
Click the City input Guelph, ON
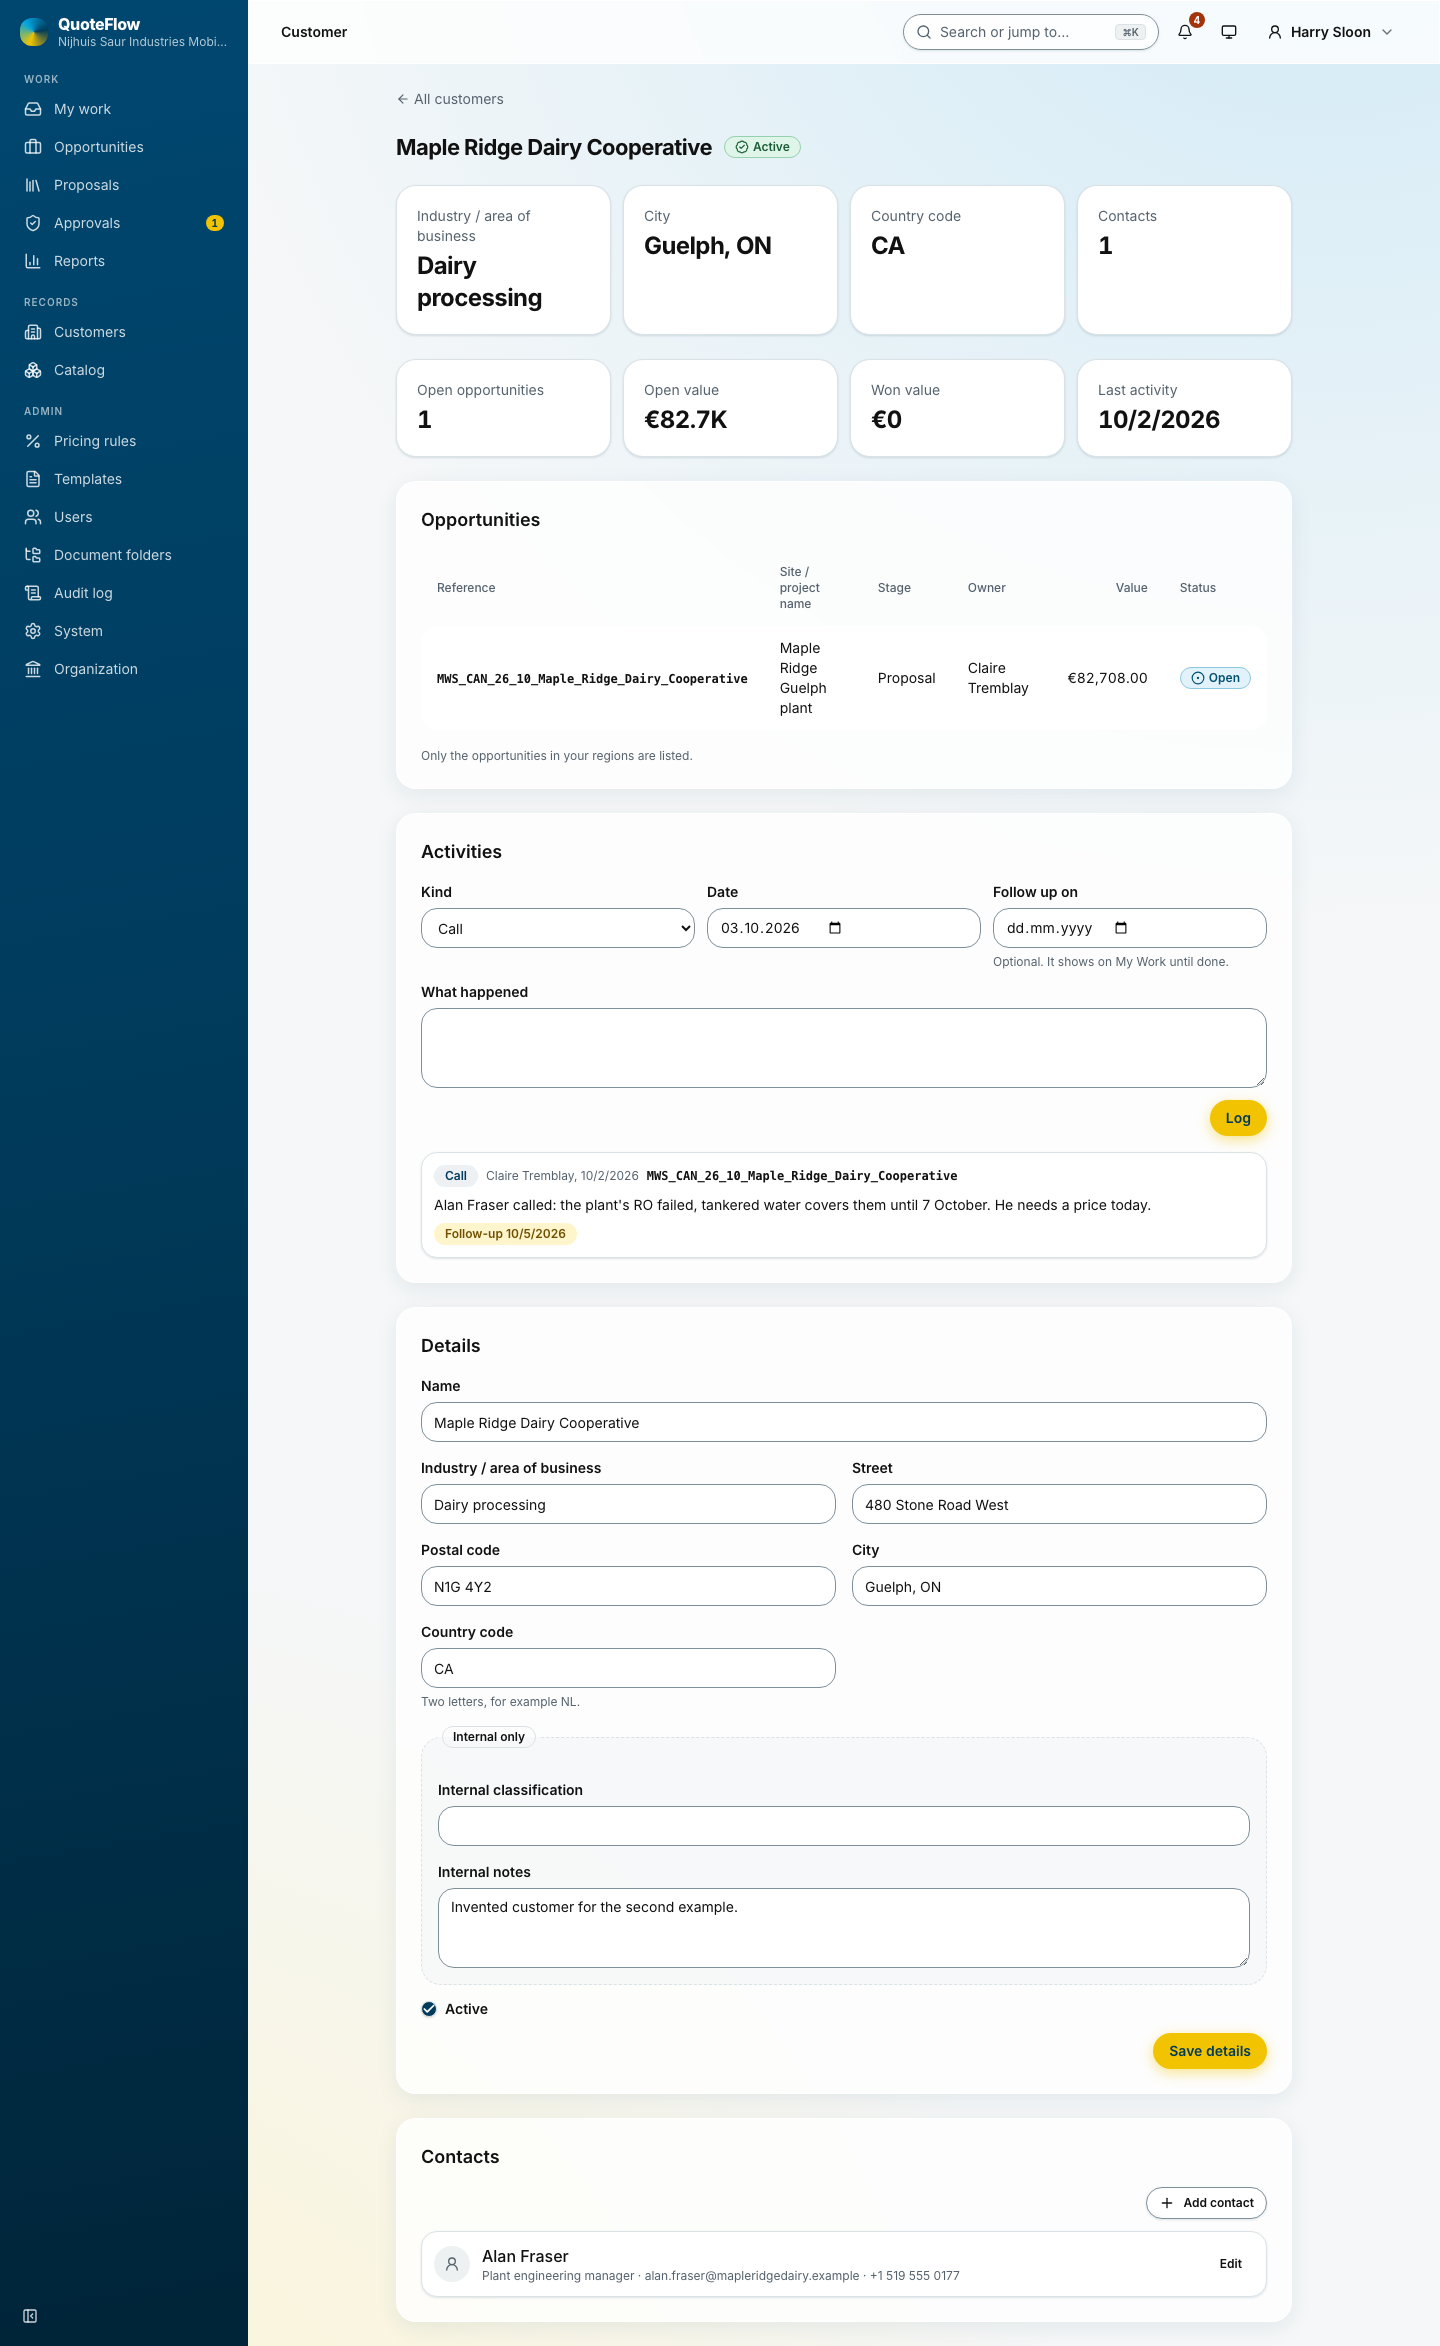[x=1059, y=1586]
